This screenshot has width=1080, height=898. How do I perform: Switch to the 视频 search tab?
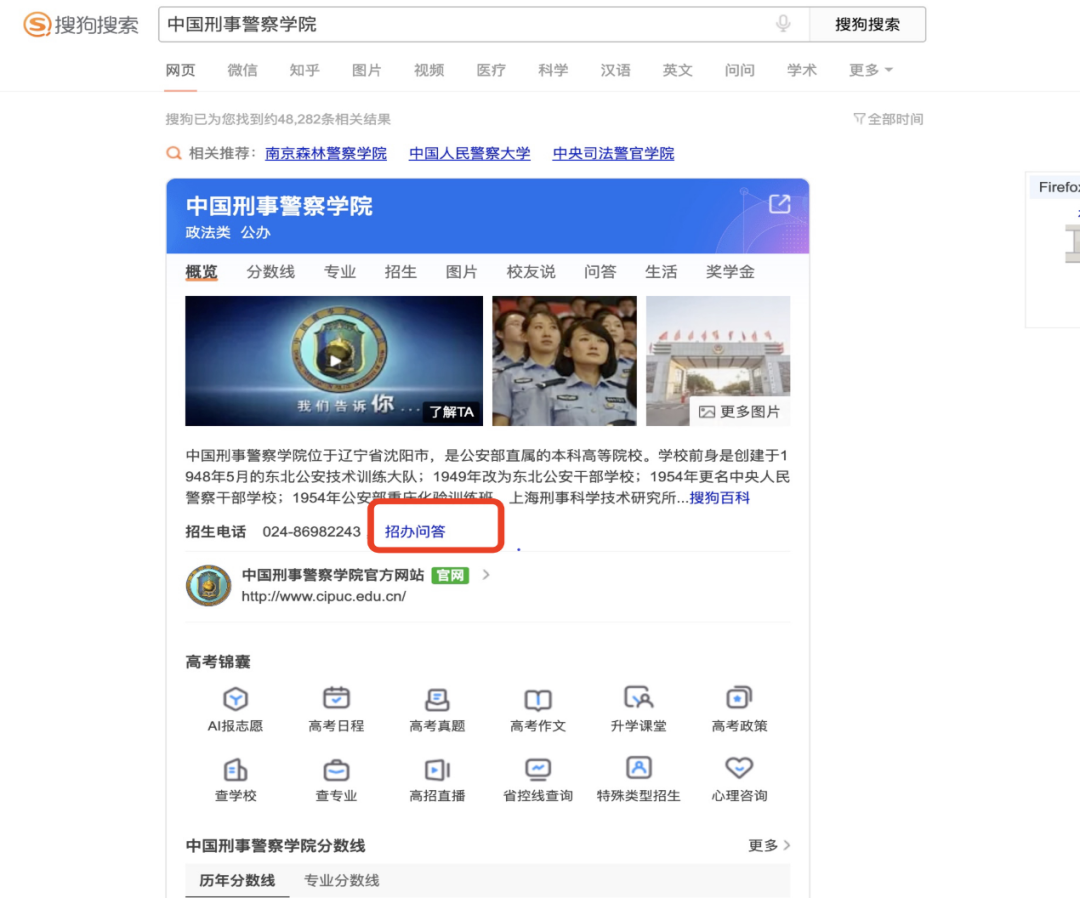(428, 70)
